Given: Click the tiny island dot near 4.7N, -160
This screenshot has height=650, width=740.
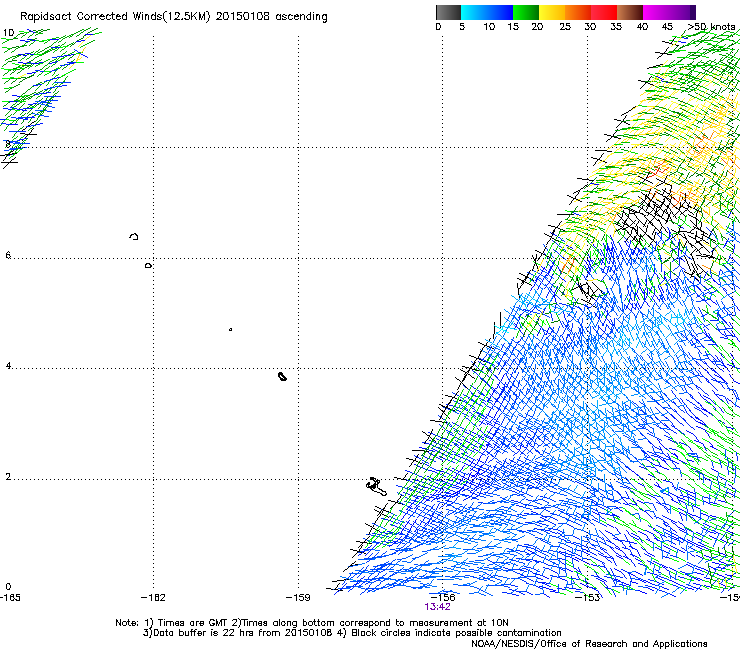Looking at the screenshot, I should pyautogui.click(x=230, y=329).
